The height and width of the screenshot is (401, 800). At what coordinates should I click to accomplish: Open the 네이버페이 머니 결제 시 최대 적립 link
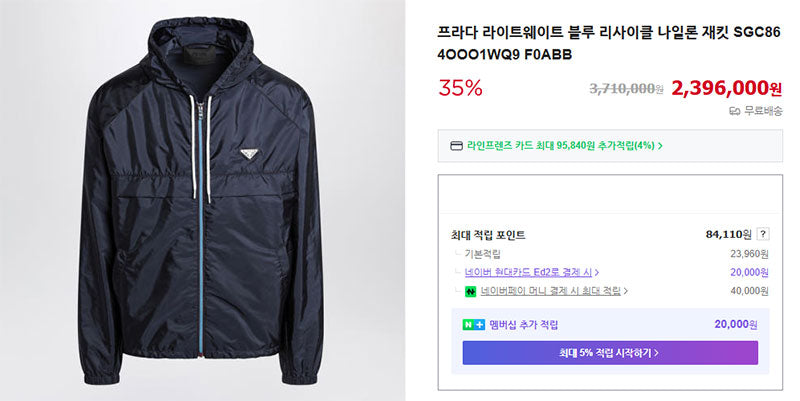[551, 291]
